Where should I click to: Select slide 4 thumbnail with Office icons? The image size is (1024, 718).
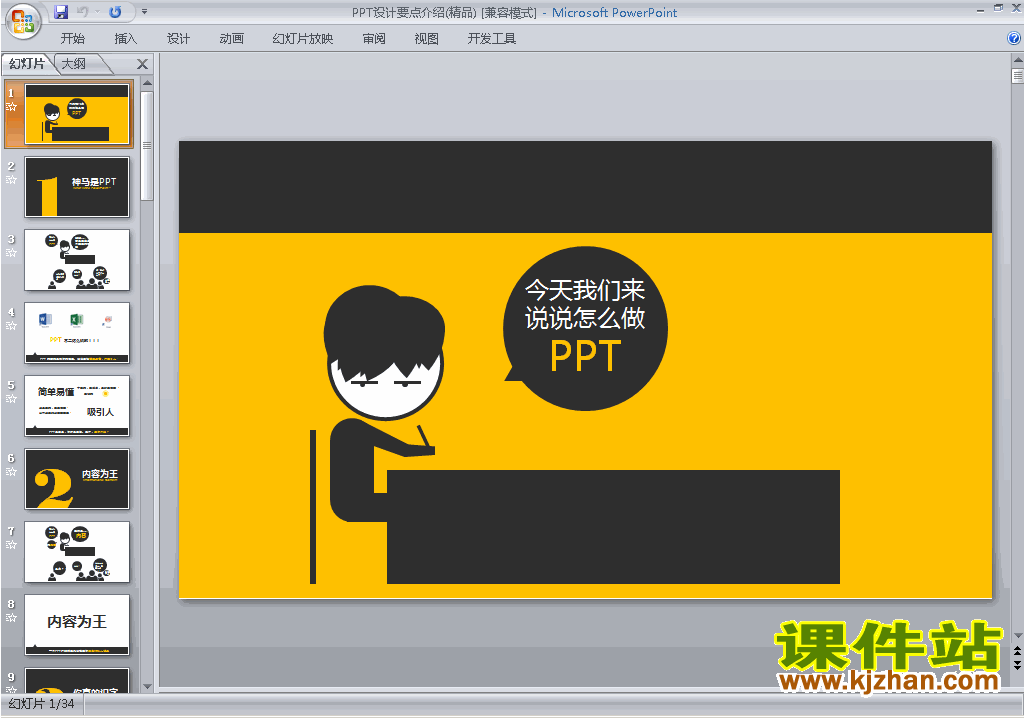click(77, 333)
